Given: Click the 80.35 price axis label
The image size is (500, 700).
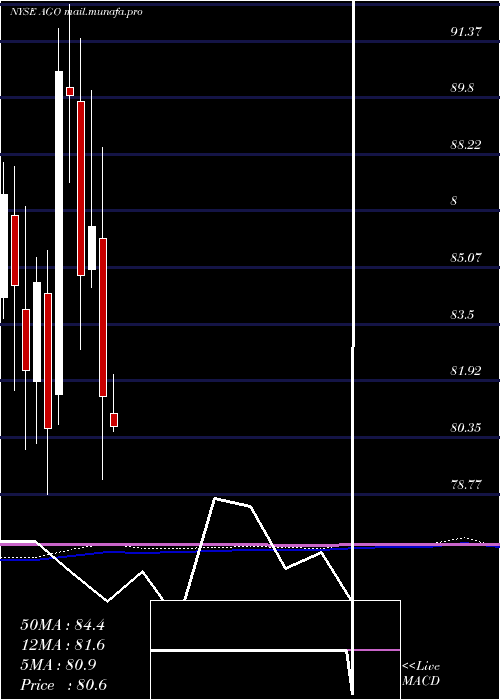Looking at the screenshot, I should click(466, 428).
